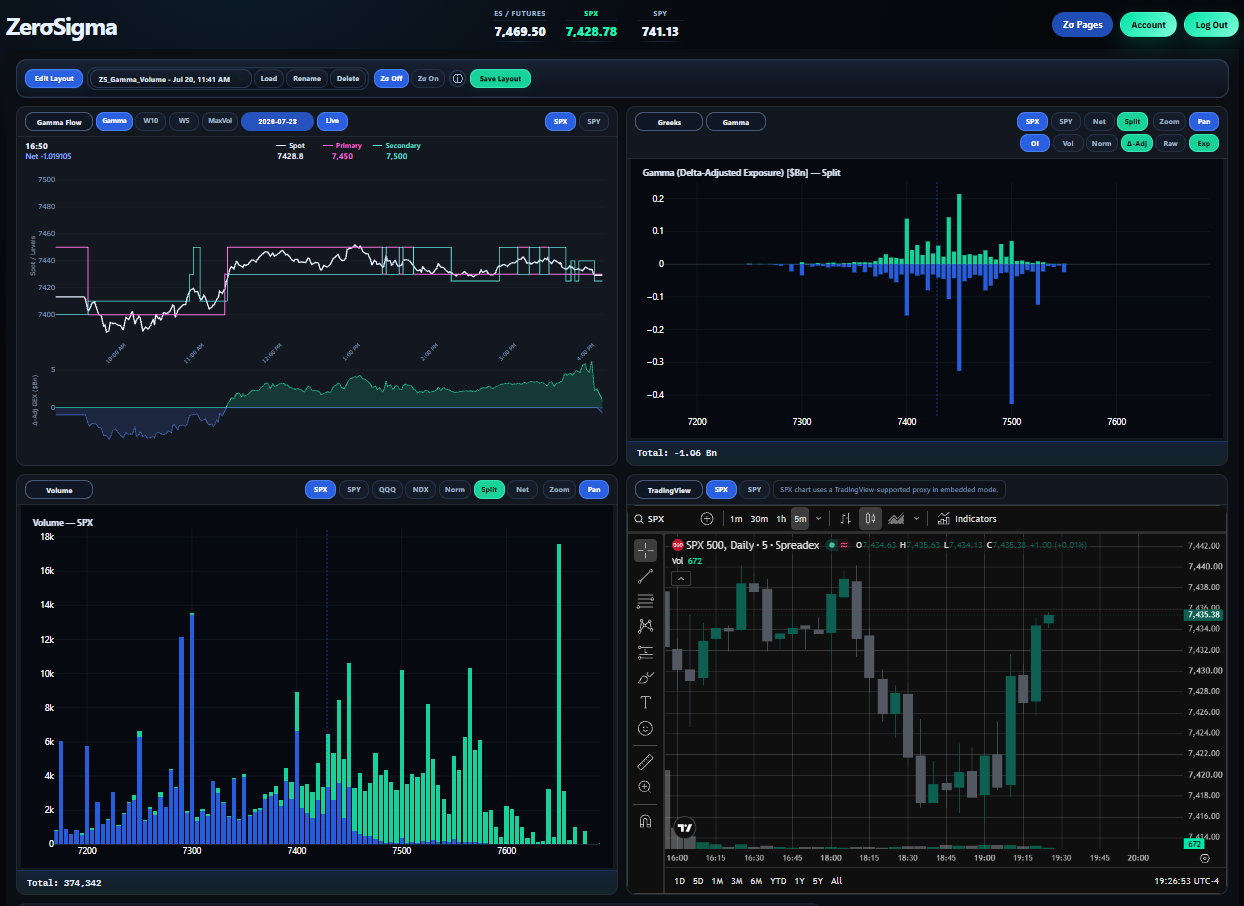Toggle the Live button in Gamma Flow panel
Image resolution: width=1244 pixels, height=906 pixels.
point(332,121)
